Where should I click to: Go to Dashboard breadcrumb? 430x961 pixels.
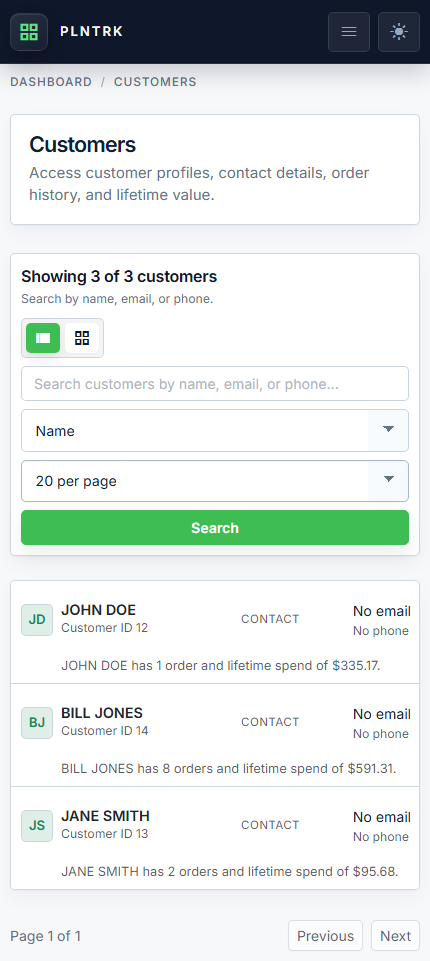coord(51,82)
